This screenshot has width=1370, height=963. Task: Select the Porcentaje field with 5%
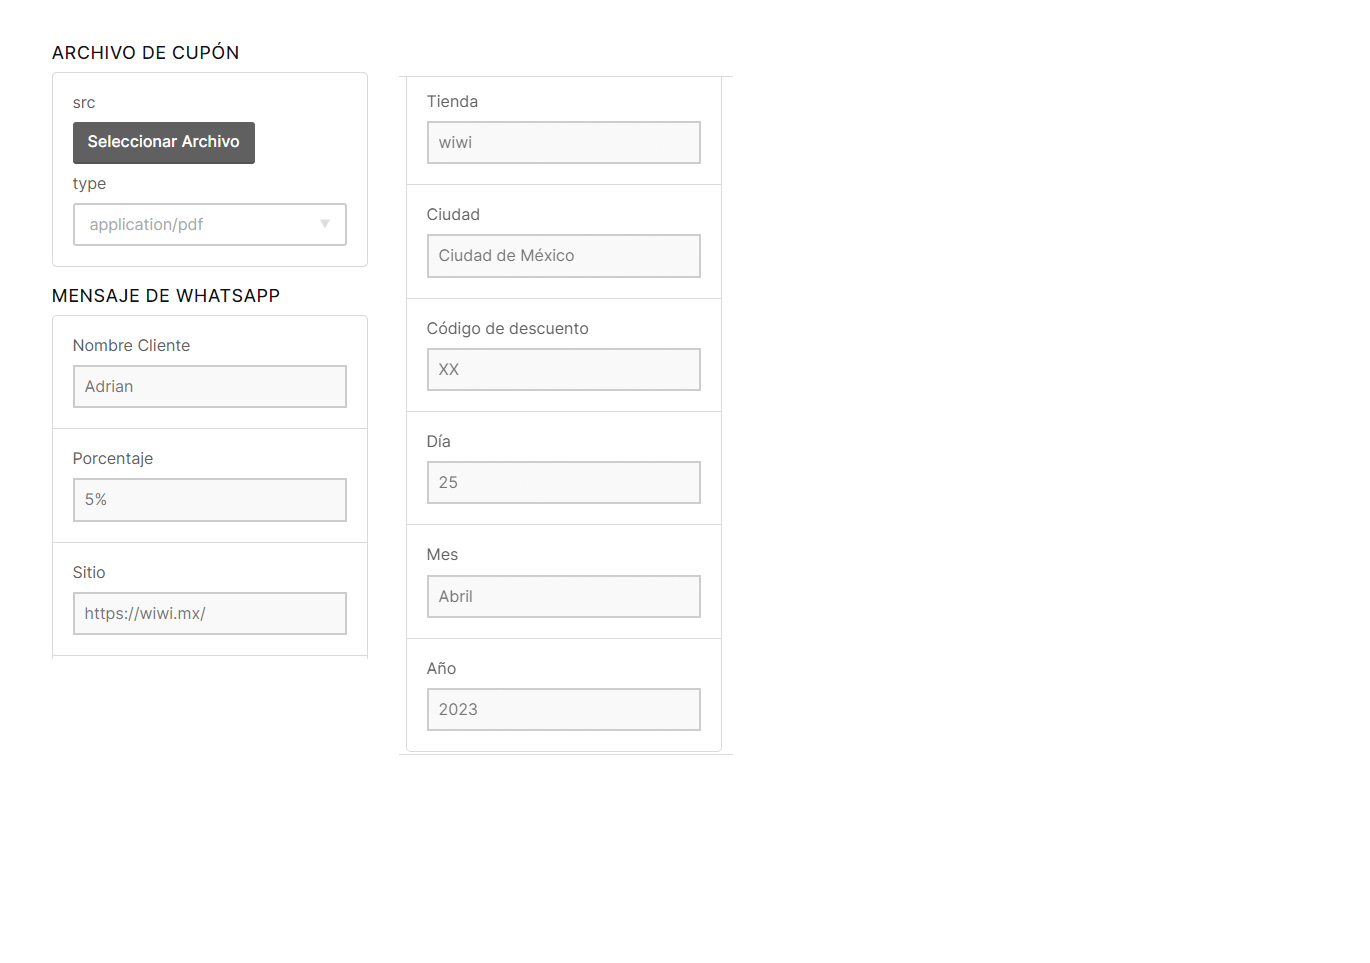210,500
